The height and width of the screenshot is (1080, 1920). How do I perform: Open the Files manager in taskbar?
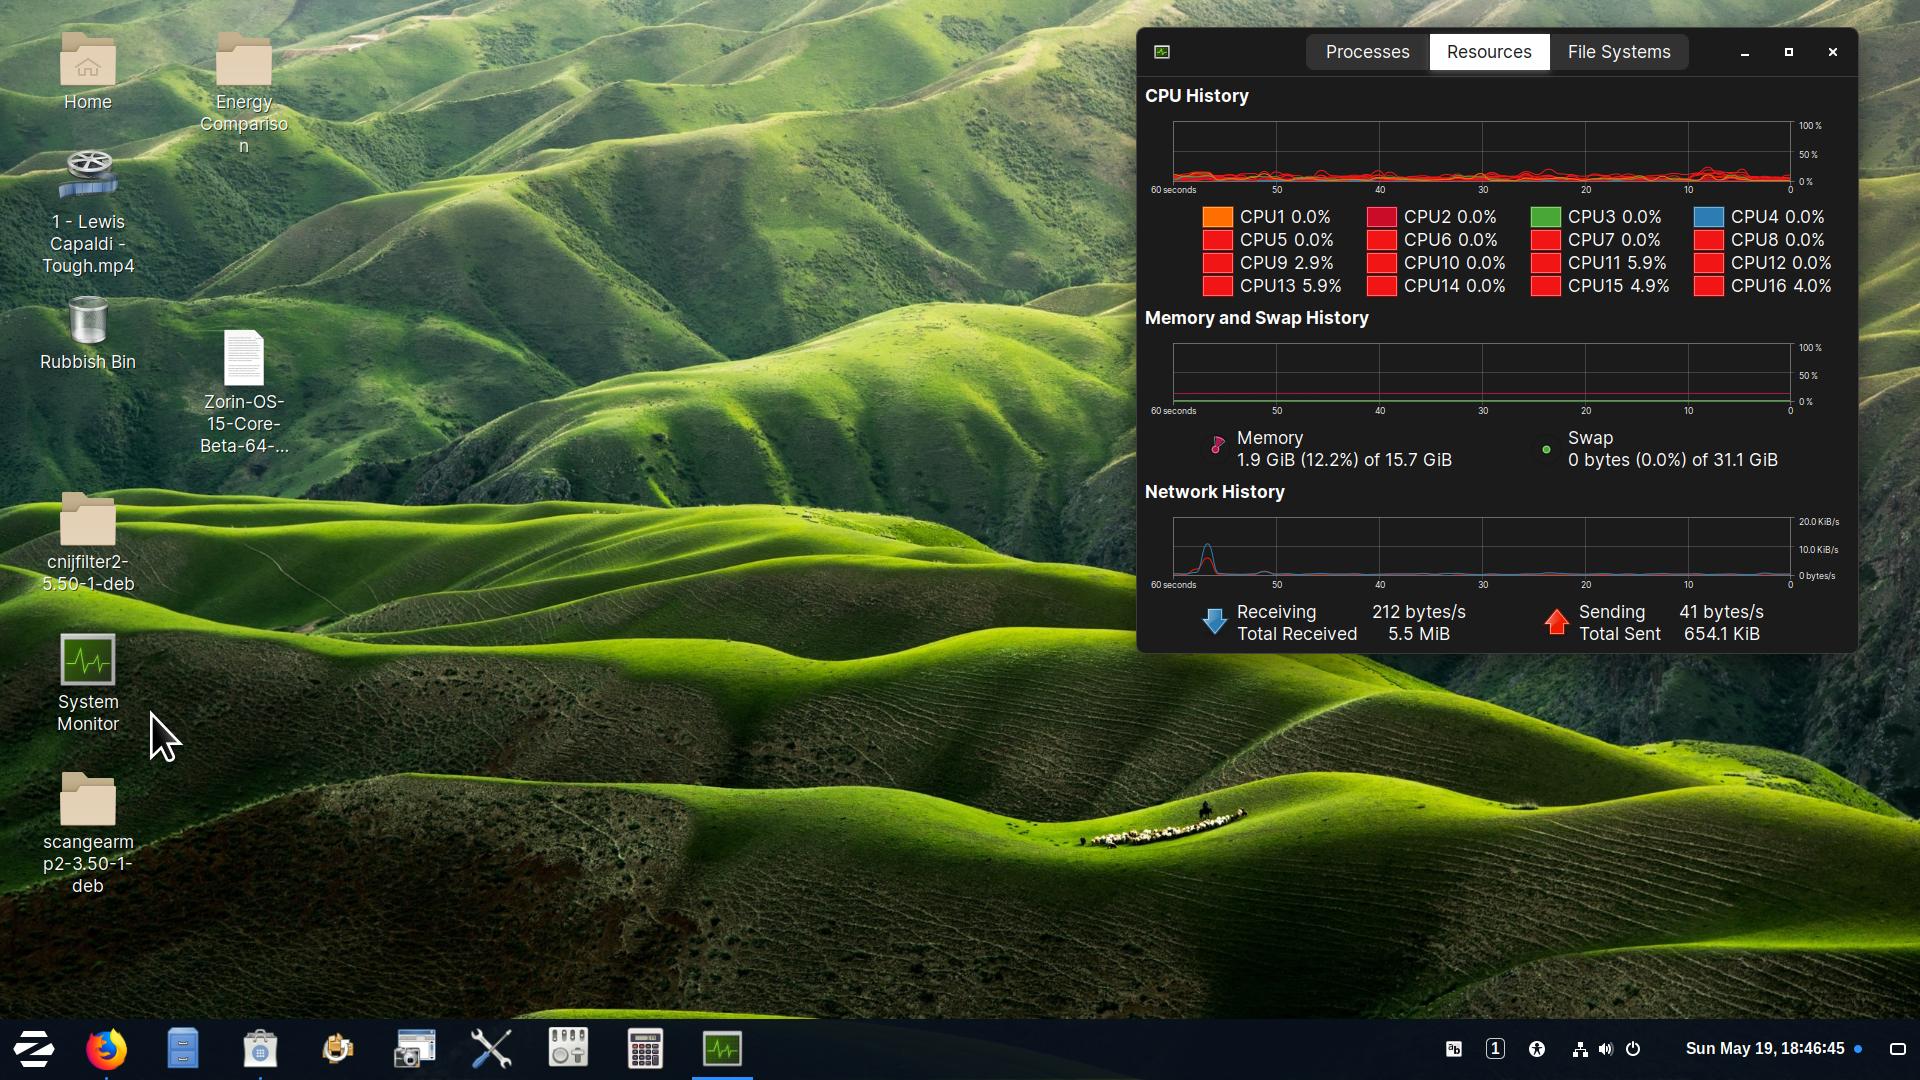click(x=183, y=1049)
